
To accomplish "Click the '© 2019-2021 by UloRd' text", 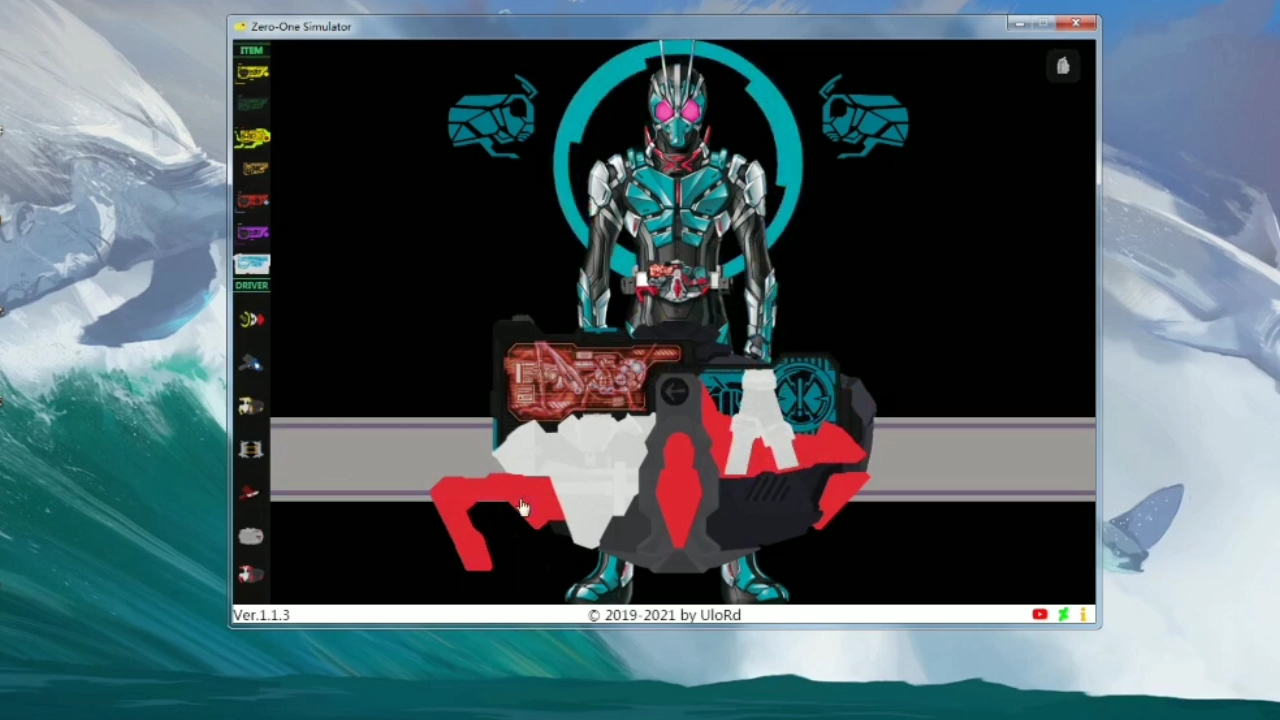I will click(664, 615).
